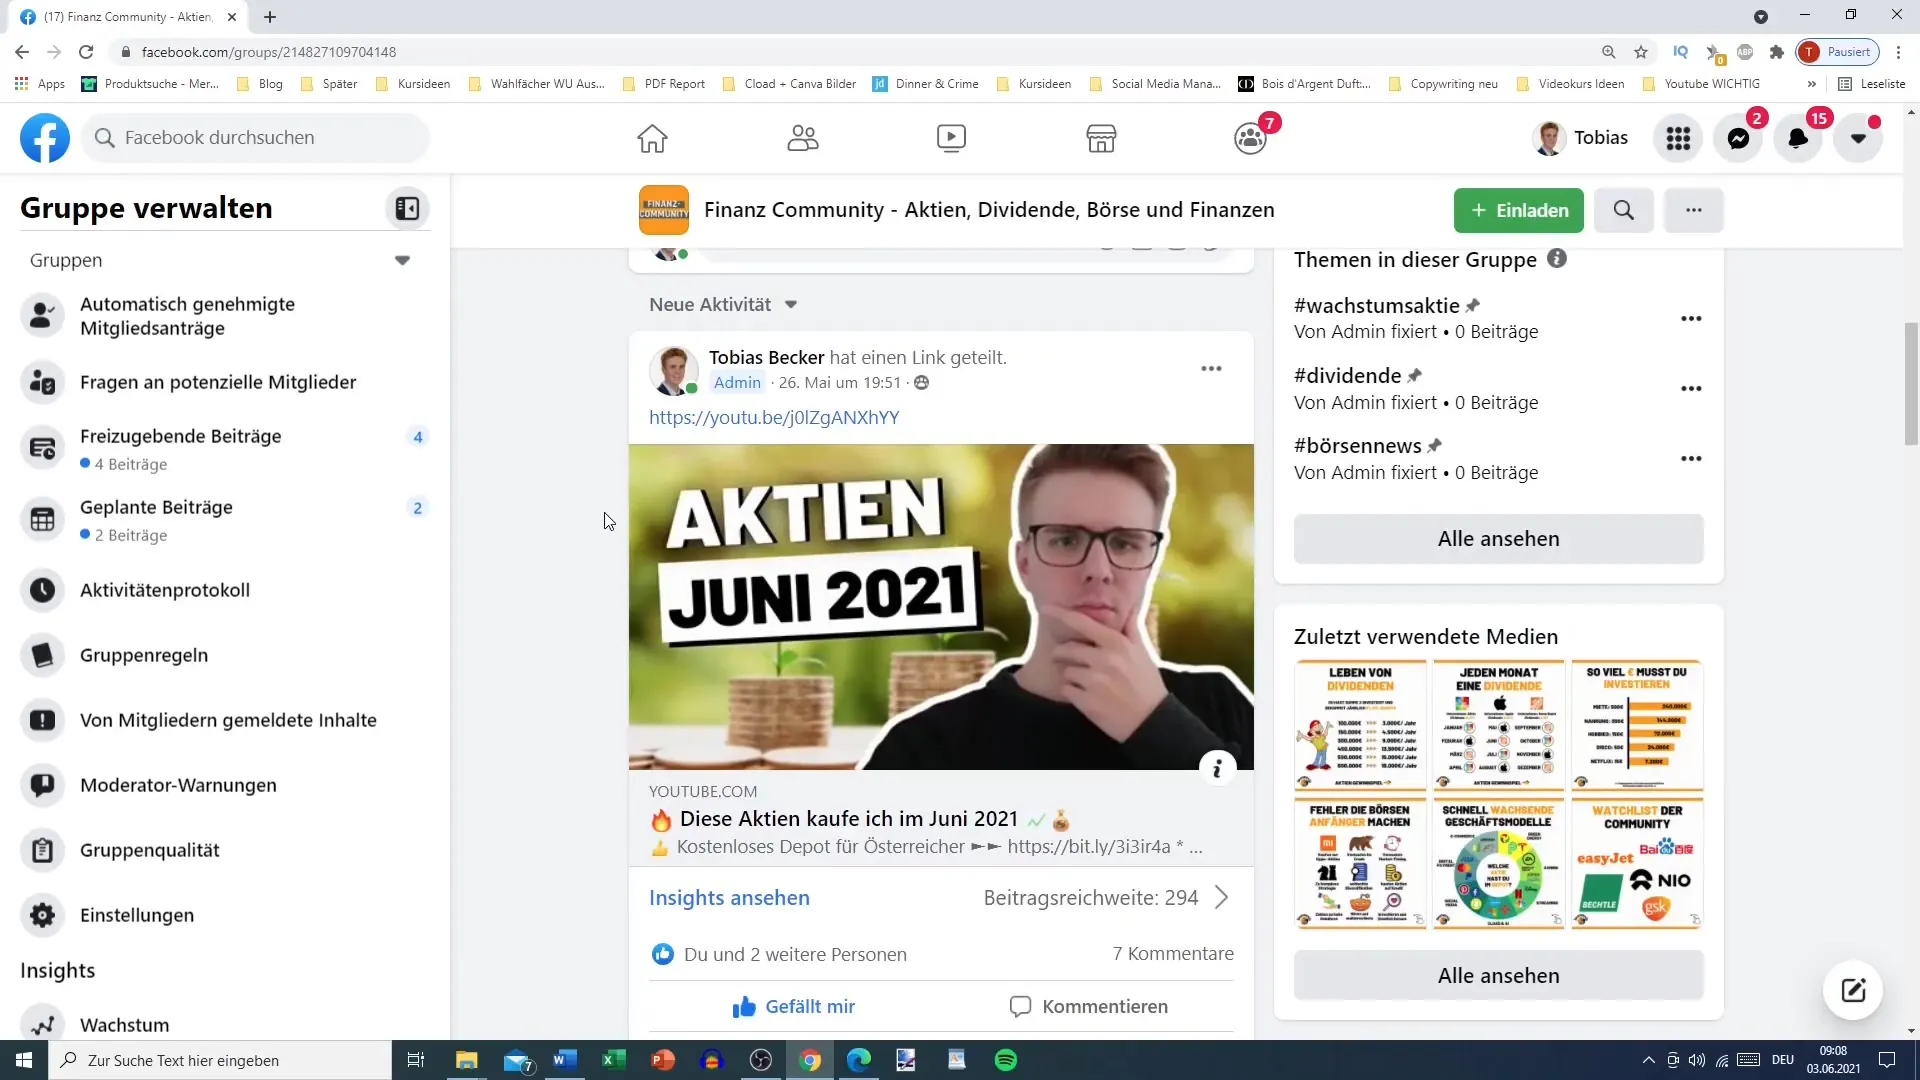This screenshot has width=1920, height=1080.
Task: Open Watchlist der Community thumbnail
Action: point(1637,863)
